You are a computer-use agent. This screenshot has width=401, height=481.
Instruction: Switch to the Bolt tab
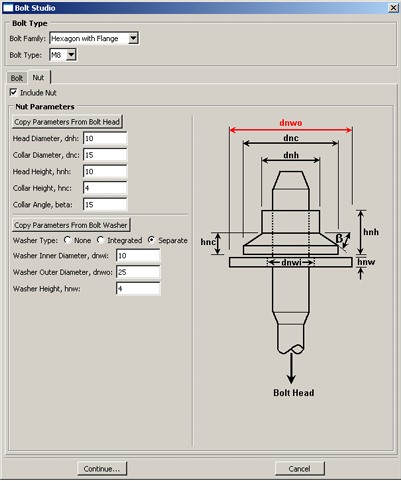click(17, 78)
